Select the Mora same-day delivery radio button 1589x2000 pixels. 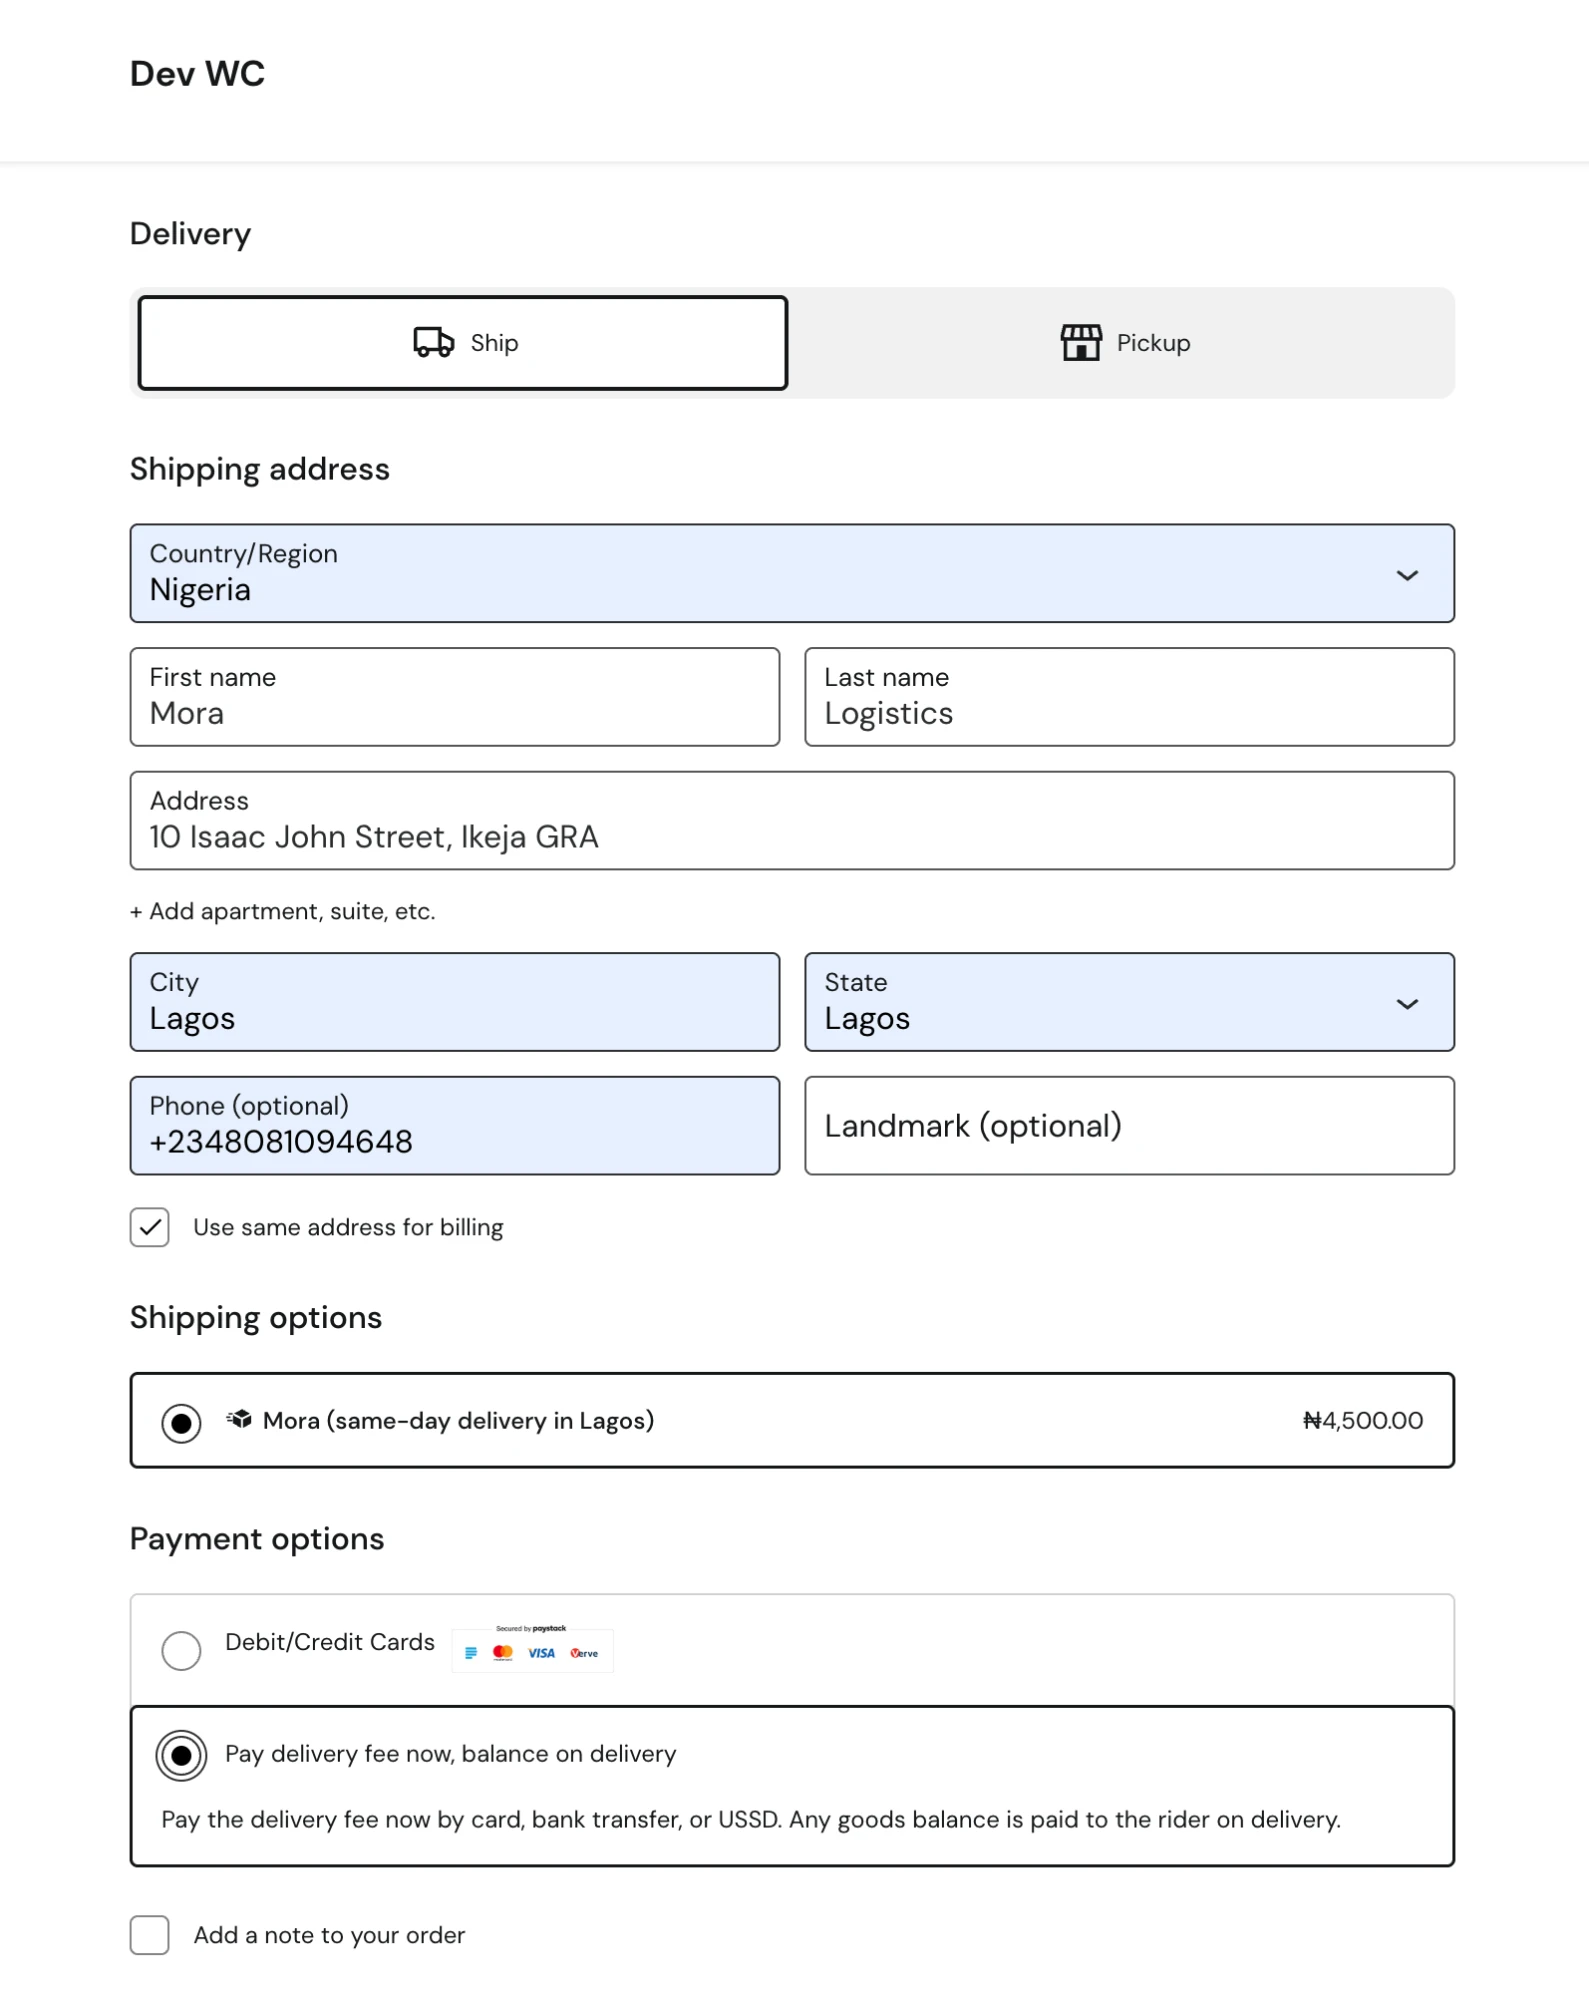[x=181, y=1422]
